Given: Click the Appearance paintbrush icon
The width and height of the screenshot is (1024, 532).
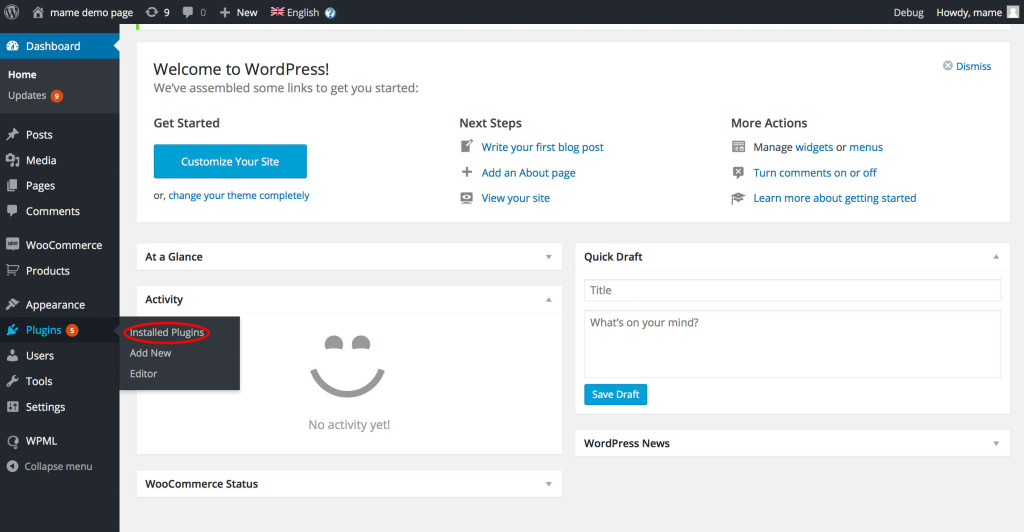Looking at the screenshot, I should click(12, 304).
